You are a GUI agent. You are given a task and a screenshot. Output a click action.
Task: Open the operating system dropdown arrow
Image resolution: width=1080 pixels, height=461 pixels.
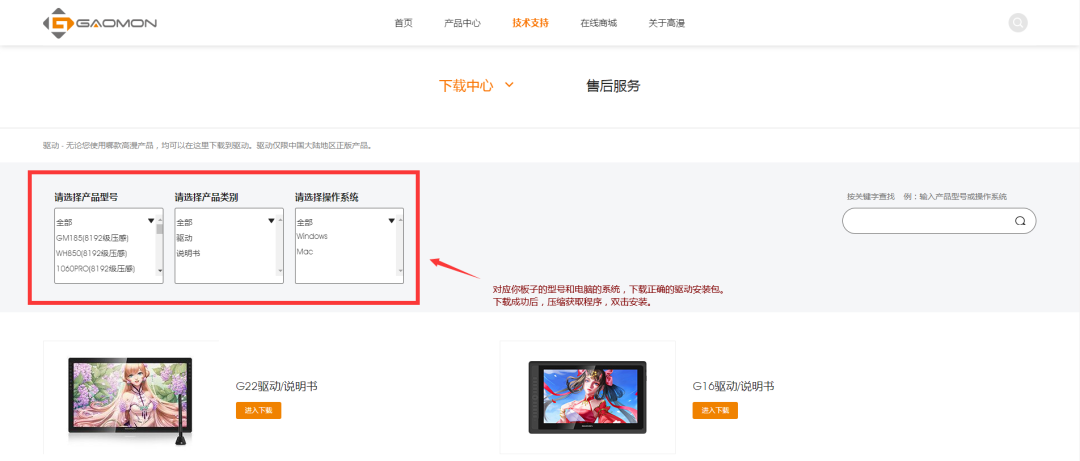point(391,221)
